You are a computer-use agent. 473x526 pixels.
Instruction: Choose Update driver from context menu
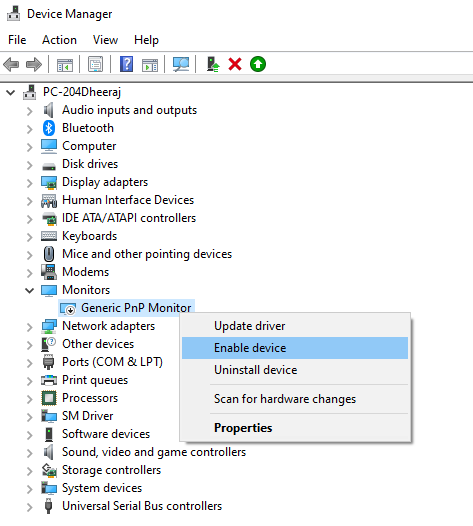click(295, 326)
